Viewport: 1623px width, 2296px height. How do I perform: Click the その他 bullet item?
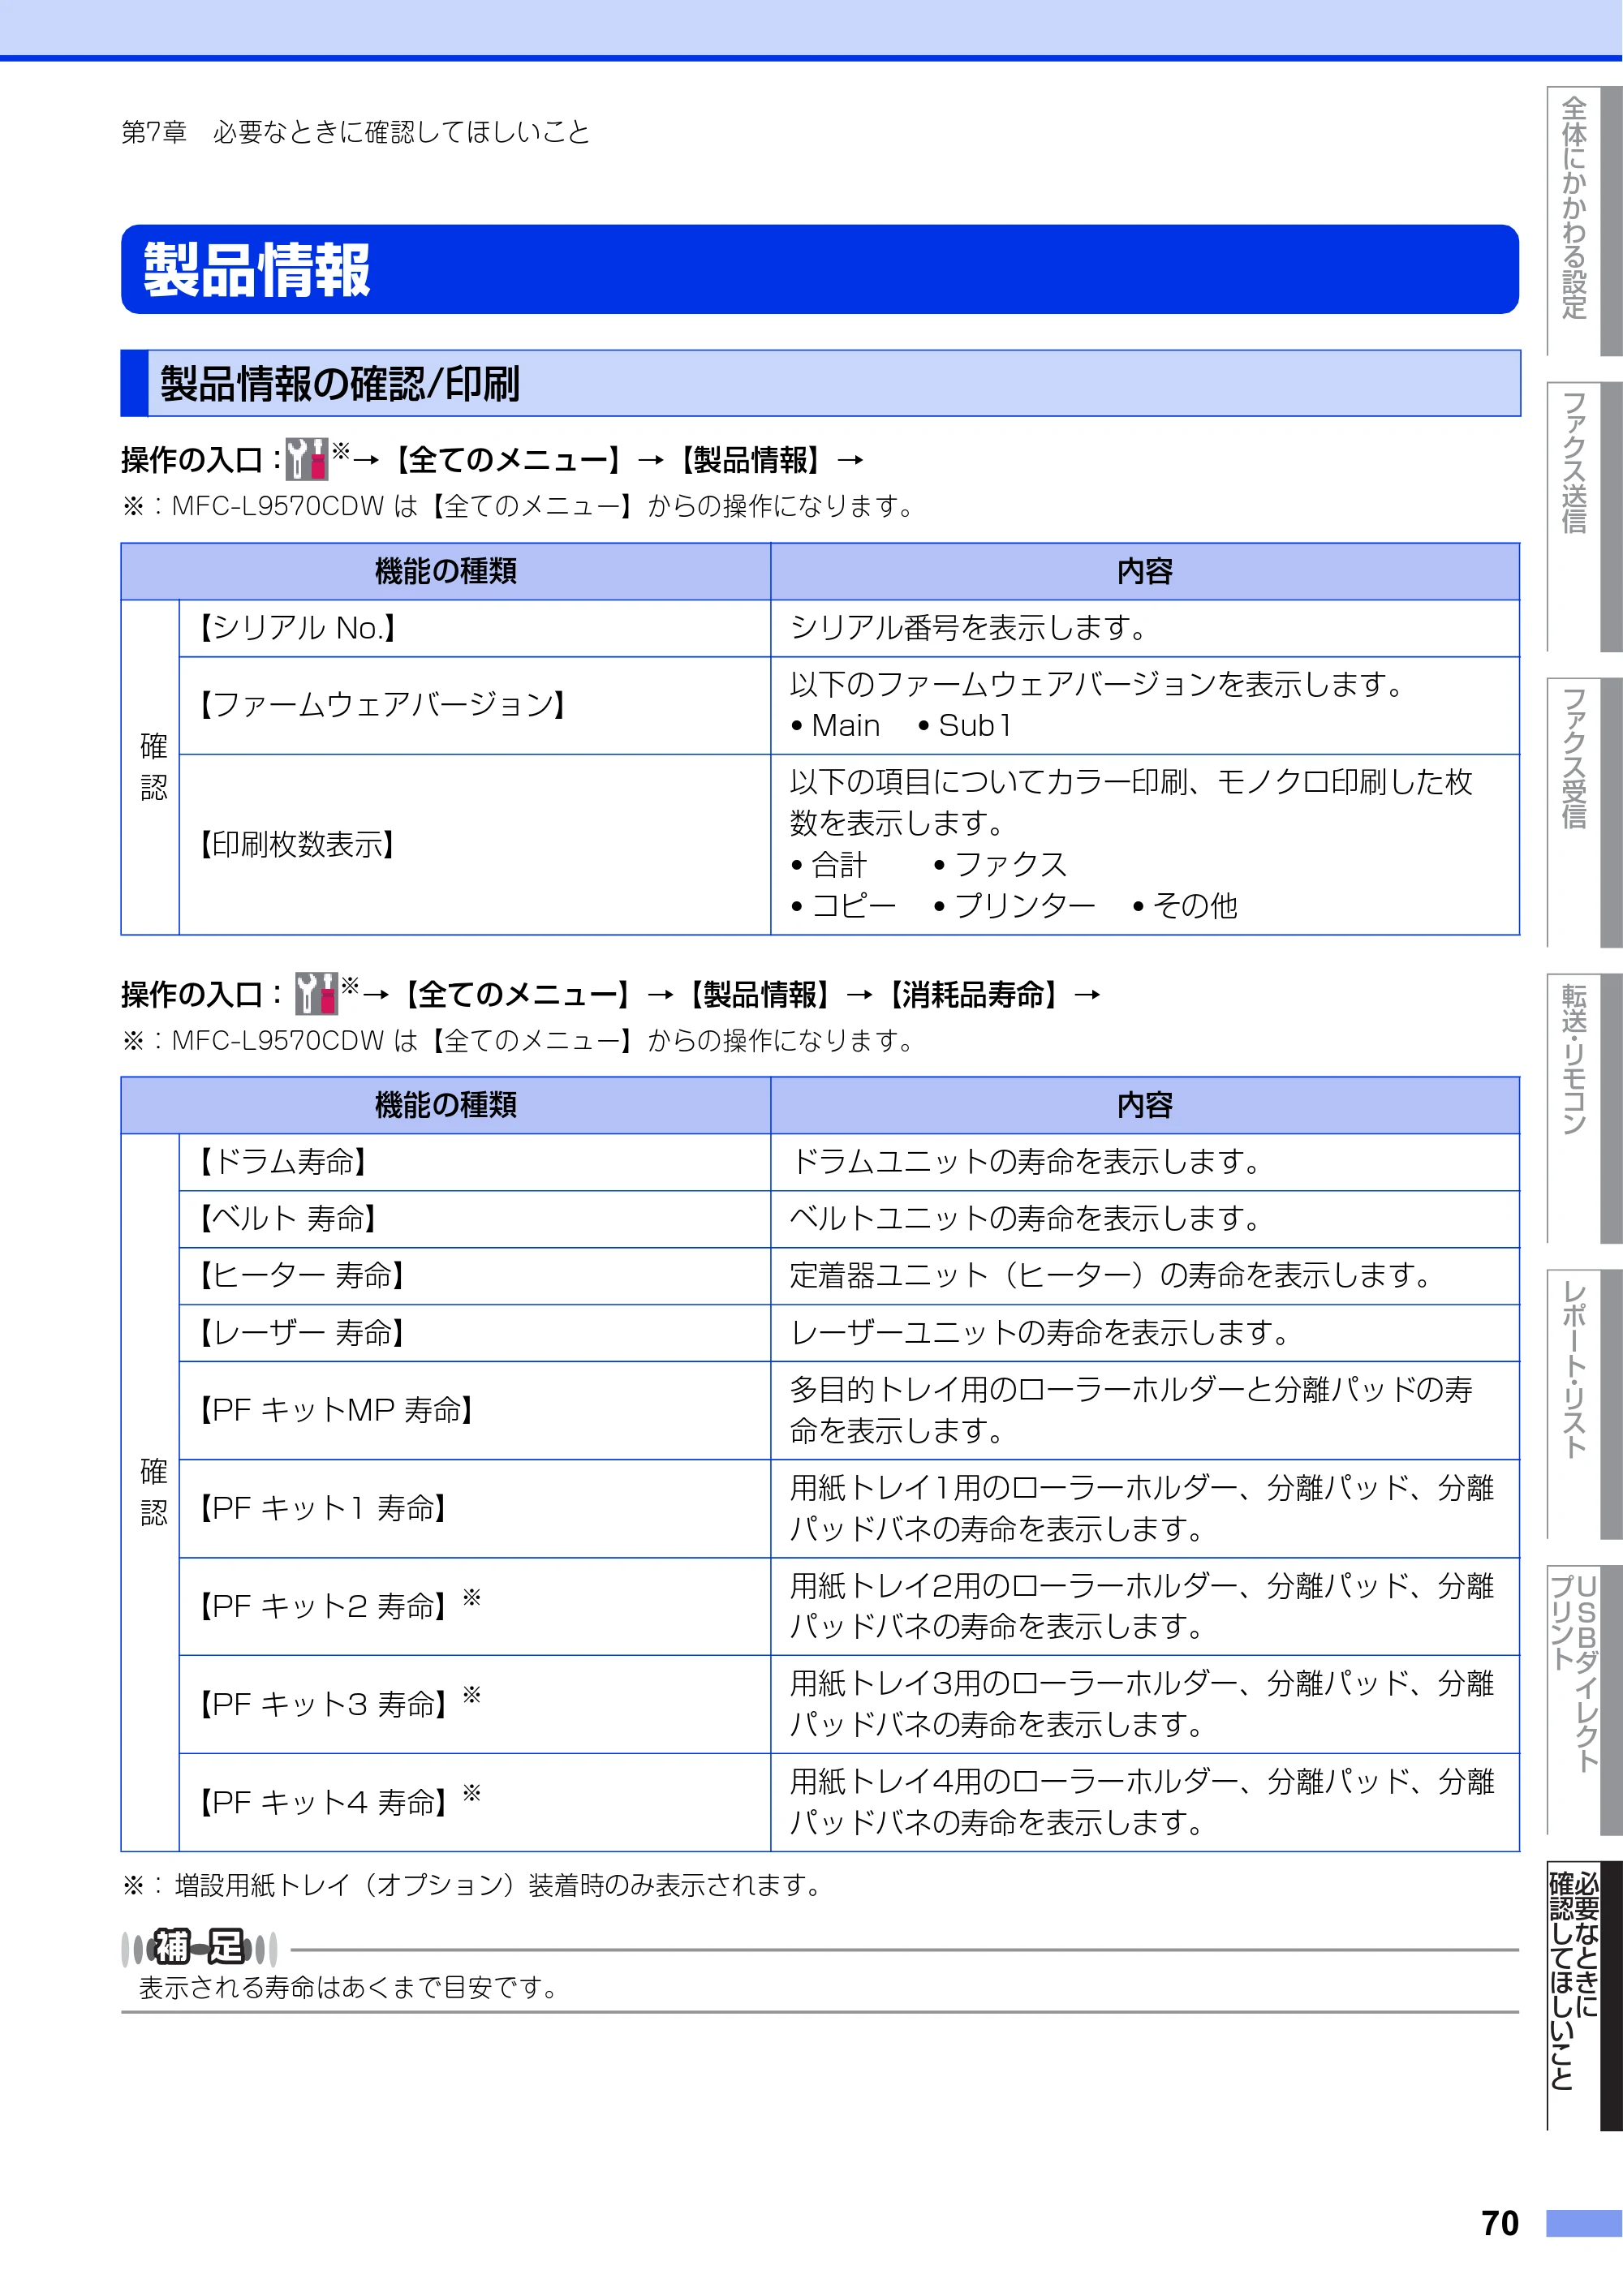coord(1186,906)
